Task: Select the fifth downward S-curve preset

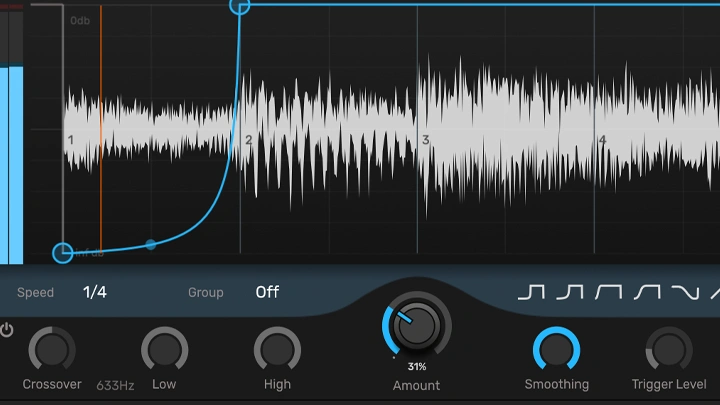Action: click(685, 292)
